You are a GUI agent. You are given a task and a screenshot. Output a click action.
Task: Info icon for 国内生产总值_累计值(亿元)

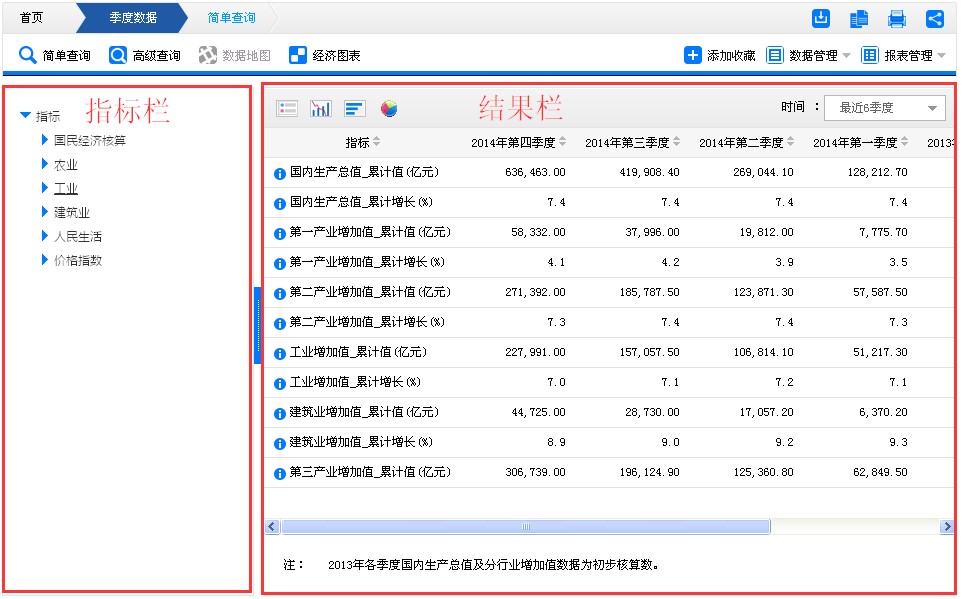click(280, 174)
